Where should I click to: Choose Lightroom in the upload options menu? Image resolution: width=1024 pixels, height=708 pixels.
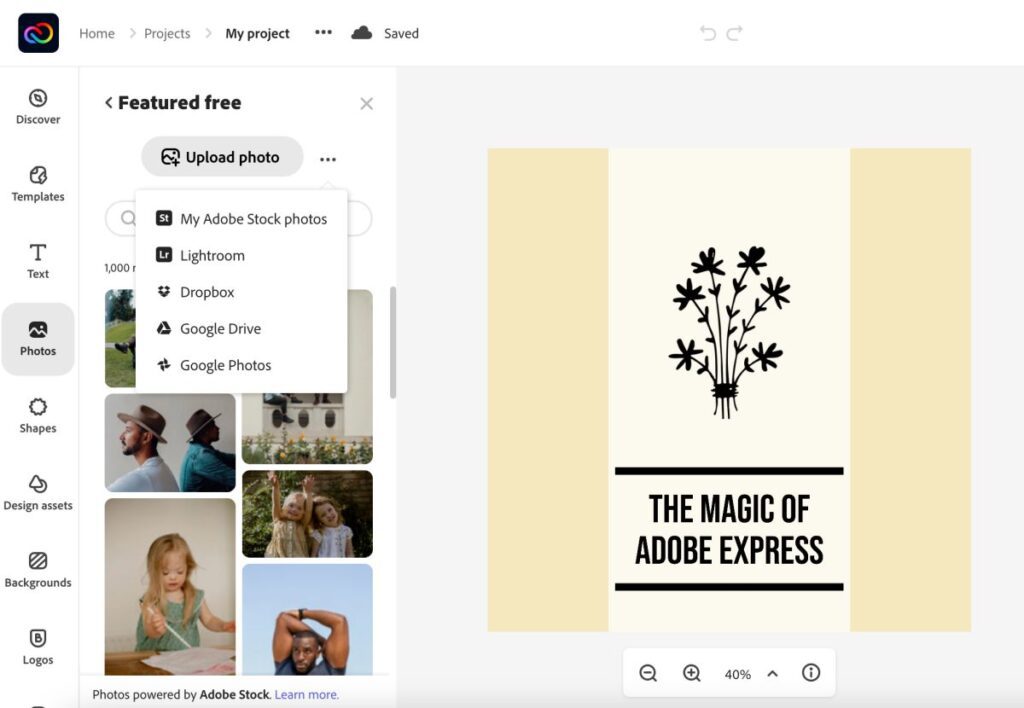(212, 255)
